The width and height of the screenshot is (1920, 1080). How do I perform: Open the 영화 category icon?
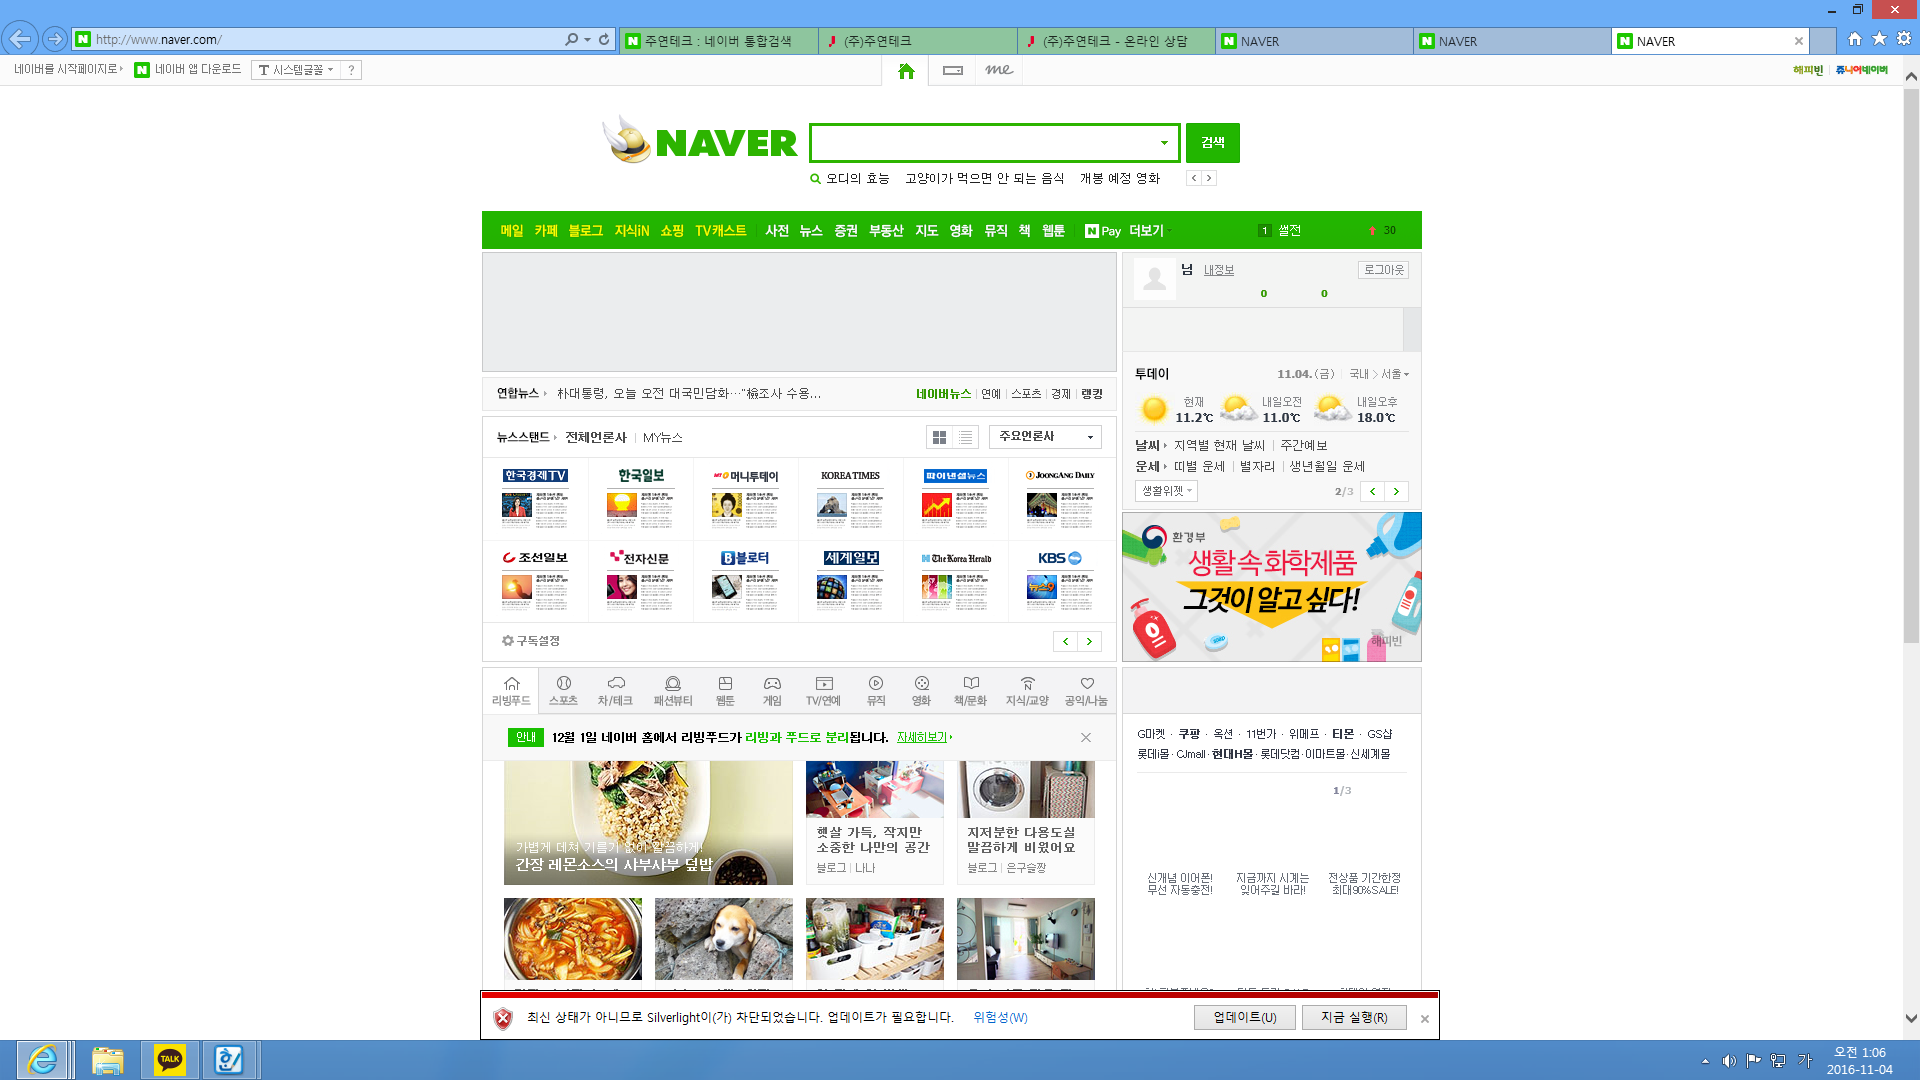[x=921, y=691]
